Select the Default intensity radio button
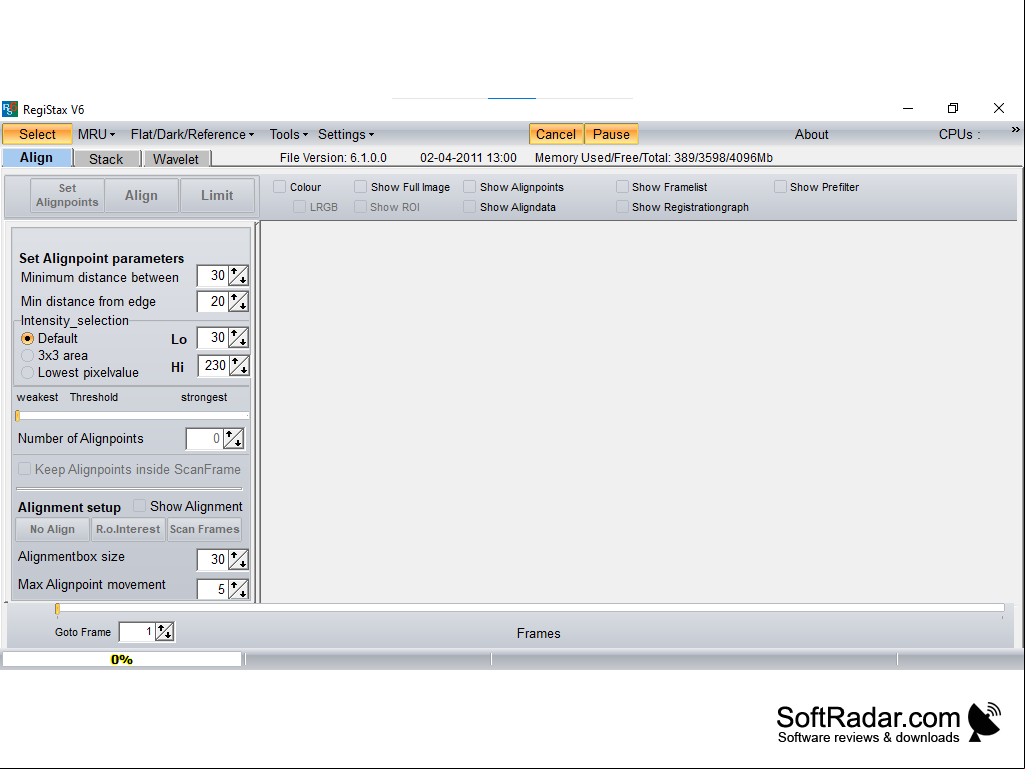This screenshot has width=1025, height=769. [27, 339]
